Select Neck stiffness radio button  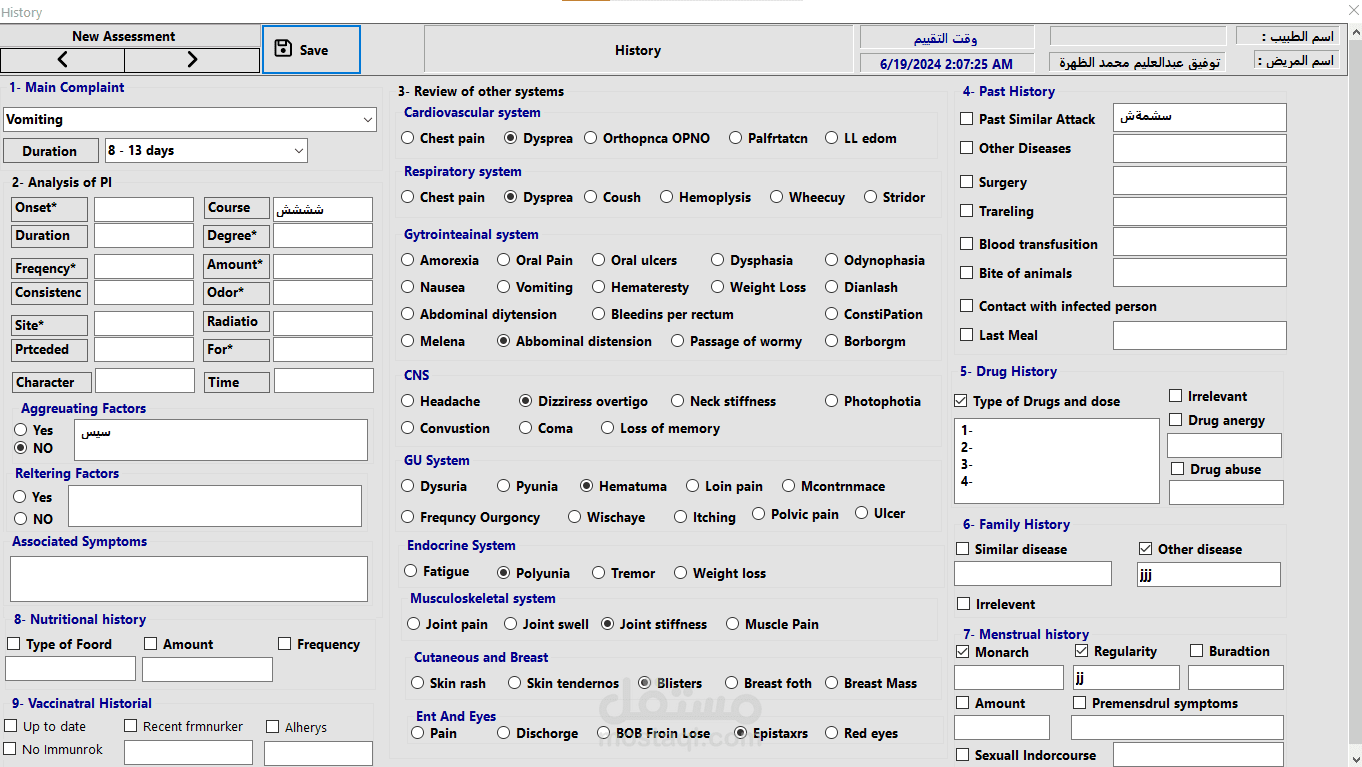pyautogui.click(x=678, y=401)
